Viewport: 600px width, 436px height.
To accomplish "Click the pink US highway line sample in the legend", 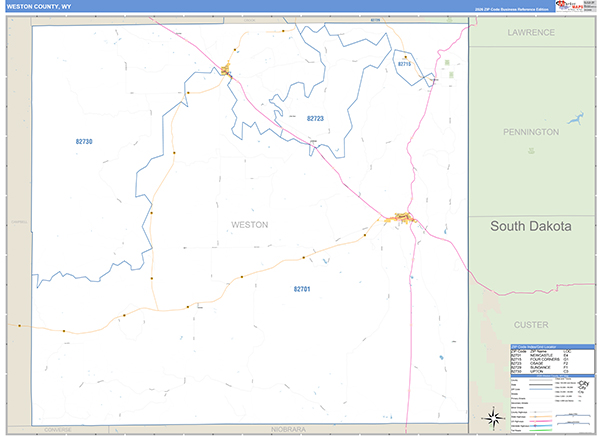I will click(541, 421).
